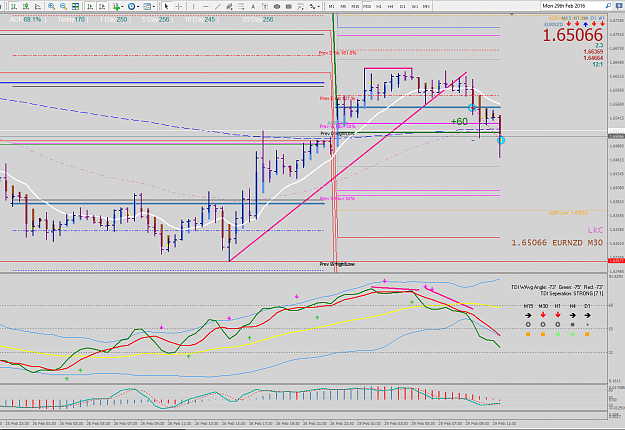
Task: Click the green '+60' pips label
Action: point(459,121)
